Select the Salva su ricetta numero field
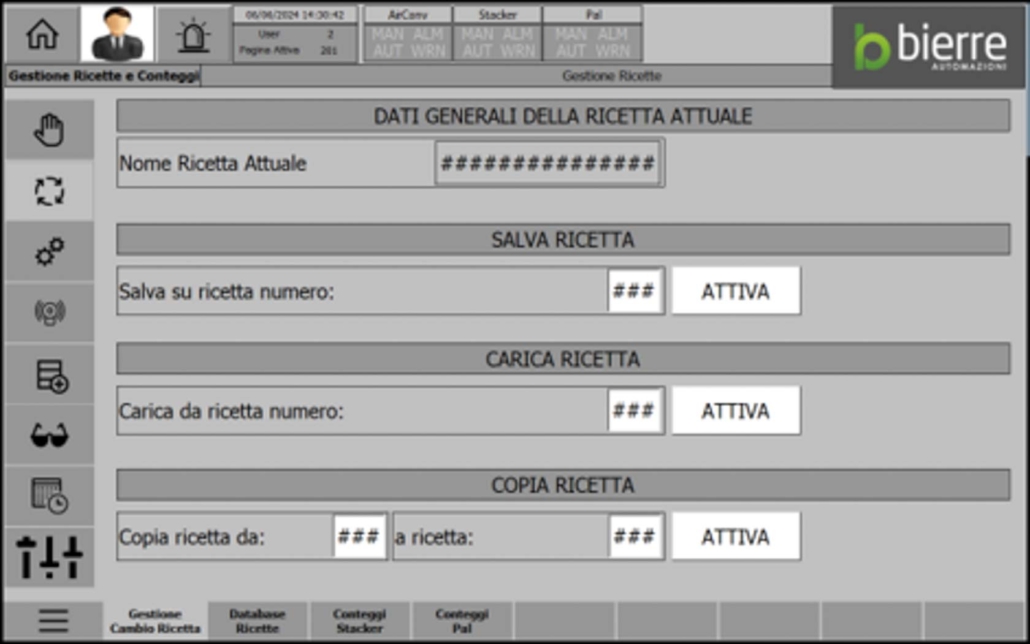Viewport: 1030px width, 644px height. pyautogui.click(x=634, y=291)
